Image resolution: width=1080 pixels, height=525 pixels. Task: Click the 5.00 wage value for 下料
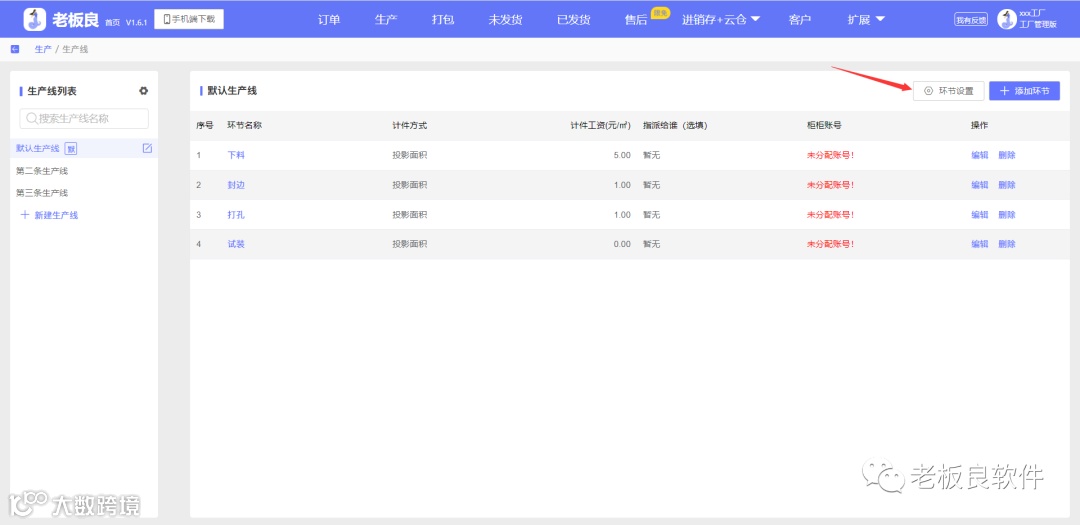click(622, 155)
